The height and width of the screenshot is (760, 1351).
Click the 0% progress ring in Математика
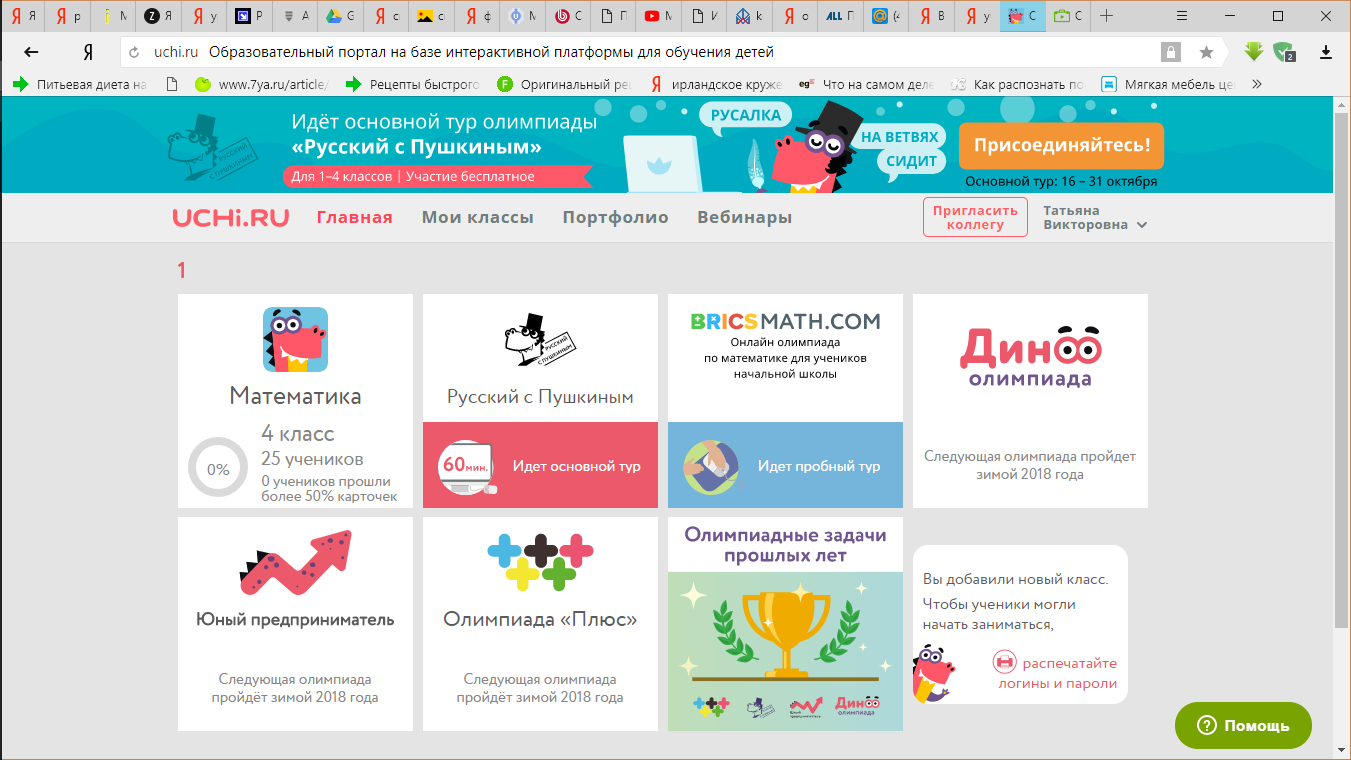(218, 469)
